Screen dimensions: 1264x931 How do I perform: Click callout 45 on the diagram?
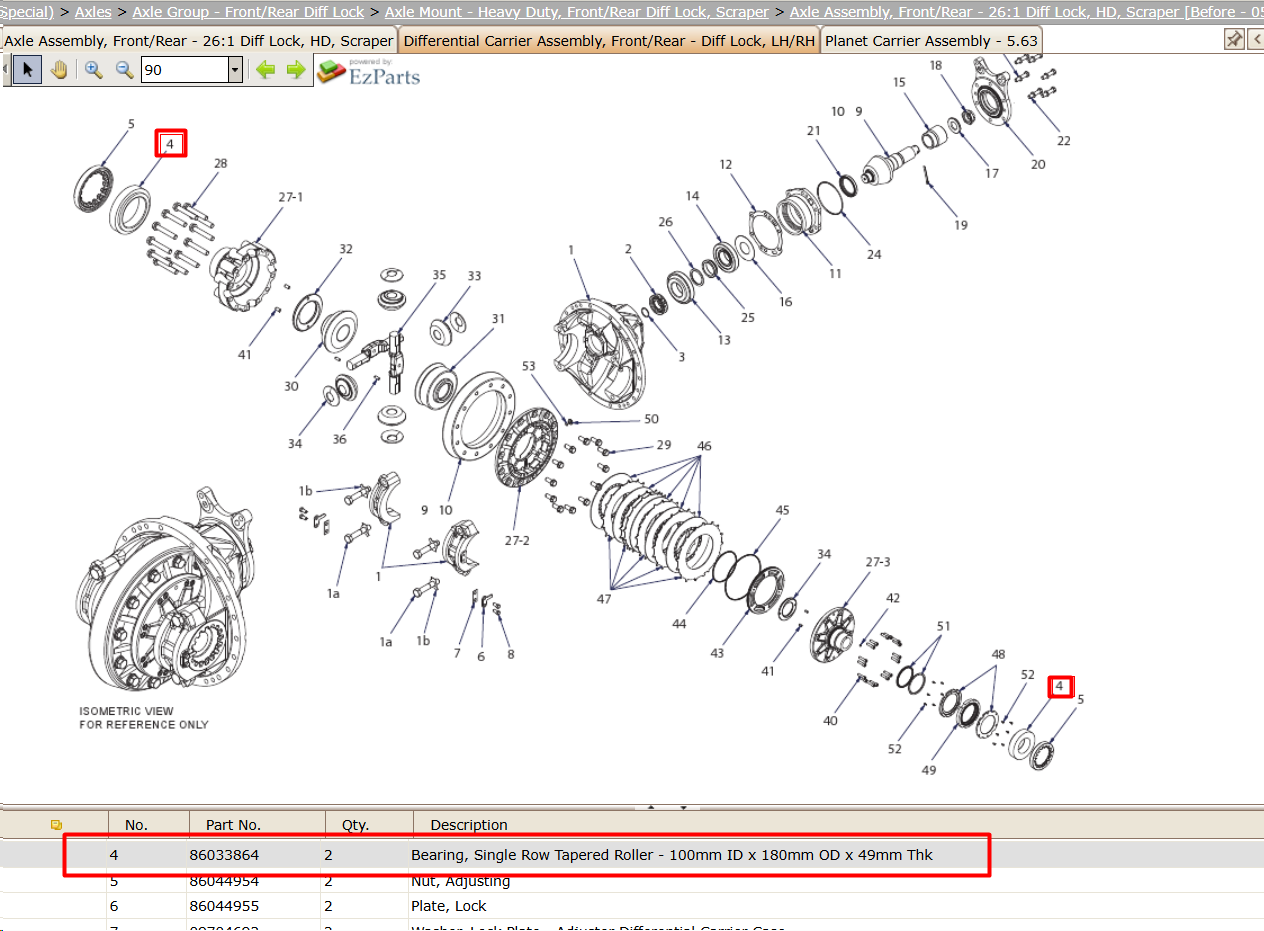782,510
